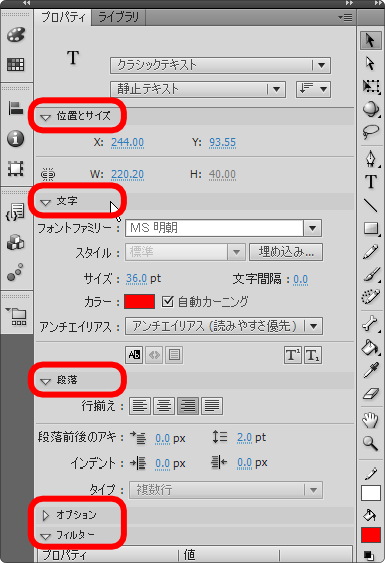Viewport: 385px width, 563px height.
Task: Open the 静止テキスト text type dropdown
Action: point(198,89)
